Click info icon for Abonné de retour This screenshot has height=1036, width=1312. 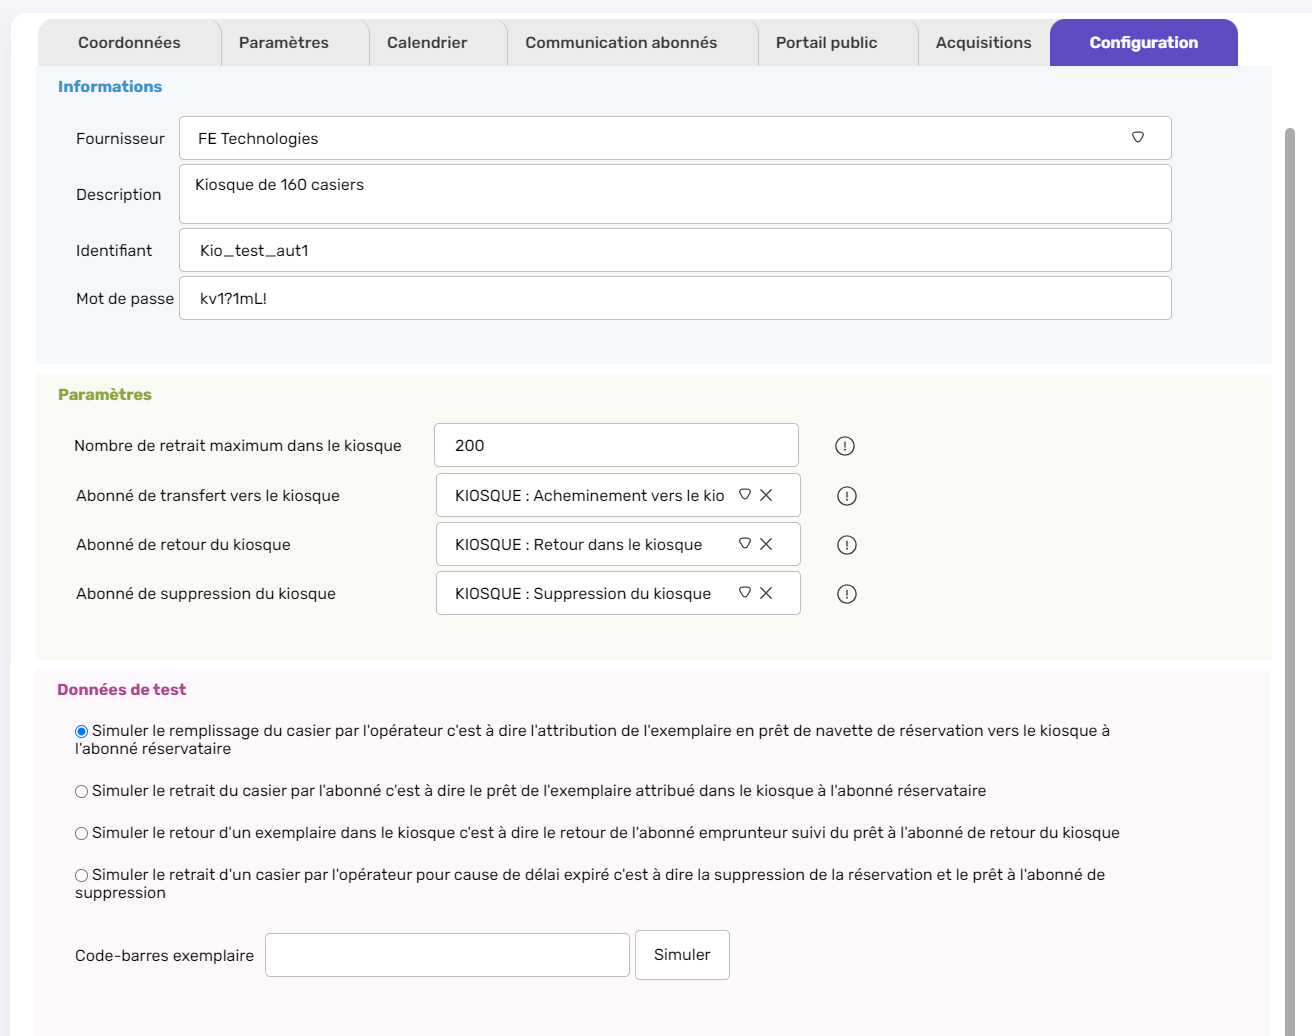pyautogui.click(x=847, y=545)
